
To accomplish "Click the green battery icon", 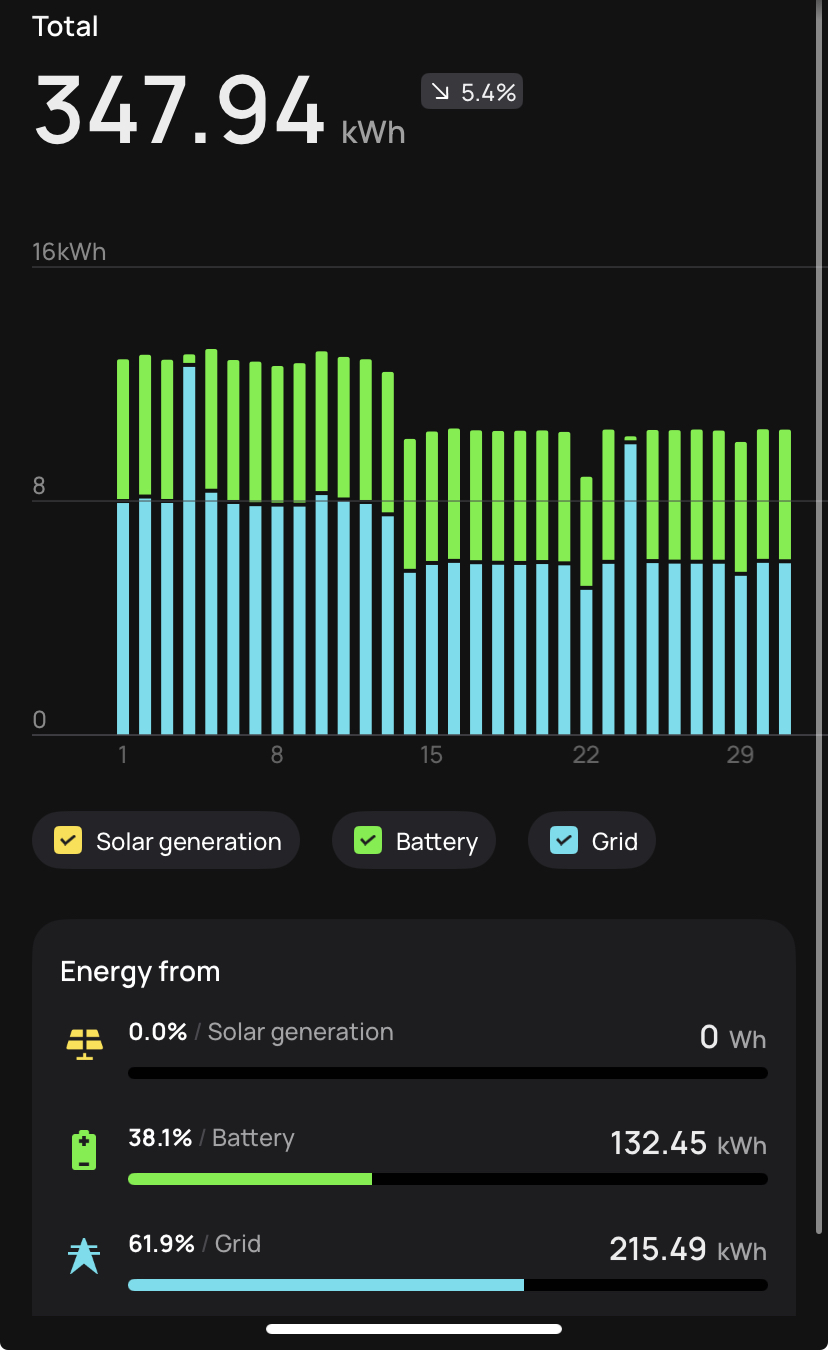I will (84, 1150).
